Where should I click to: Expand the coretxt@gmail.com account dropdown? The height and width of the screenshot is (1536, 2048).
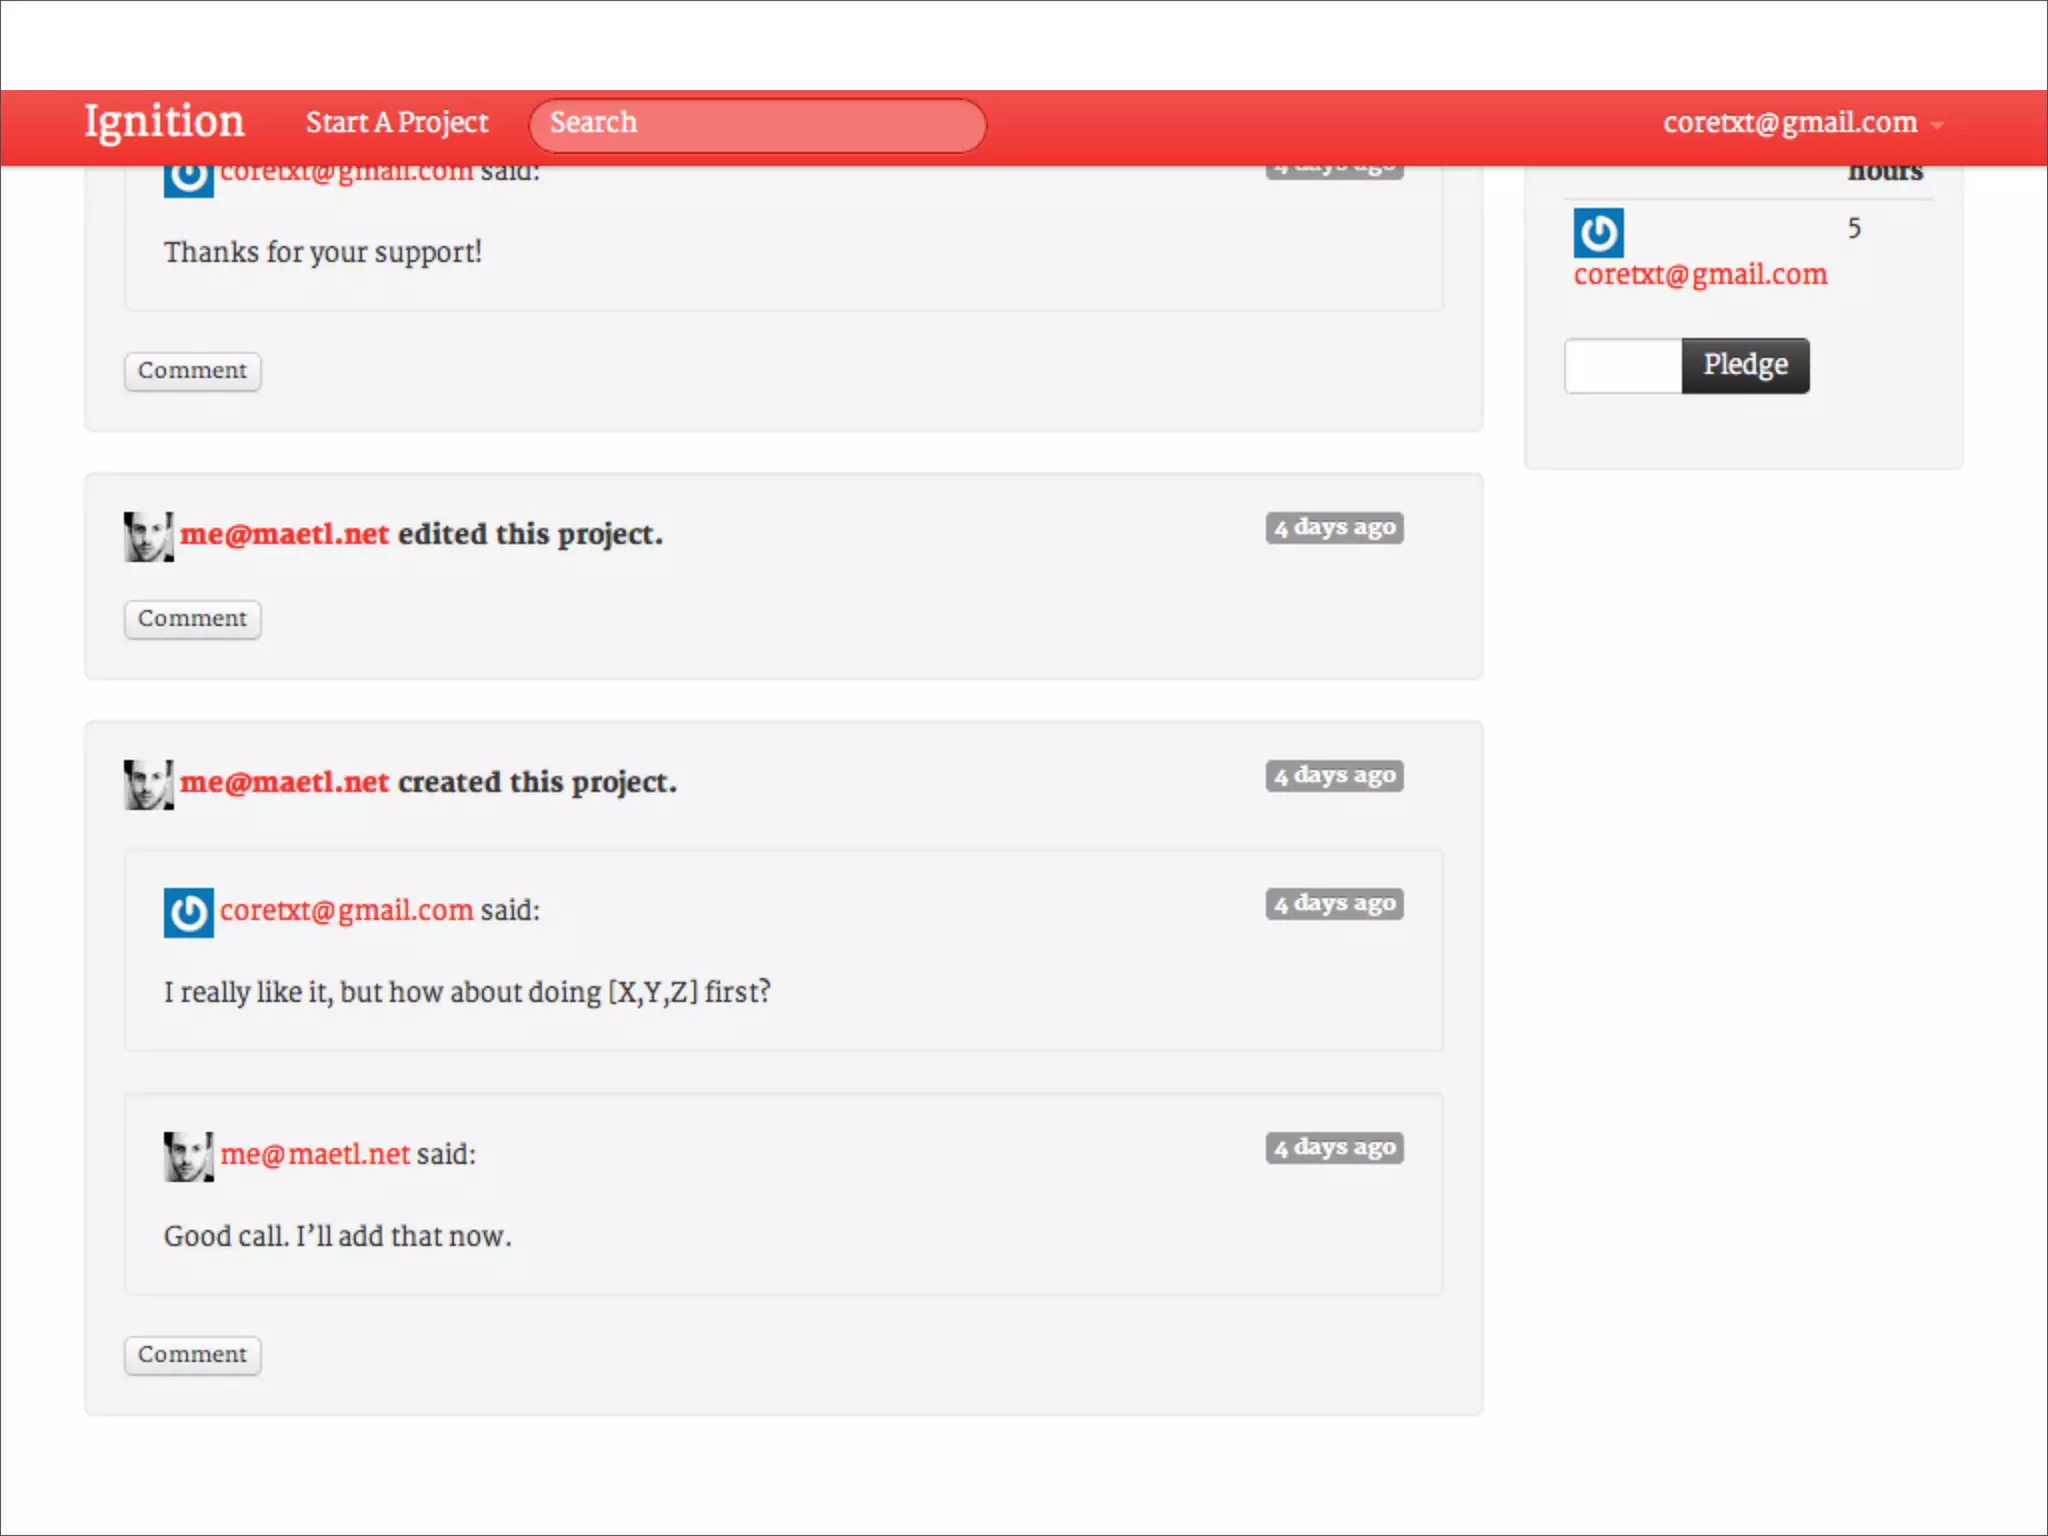coord(1789,123)
